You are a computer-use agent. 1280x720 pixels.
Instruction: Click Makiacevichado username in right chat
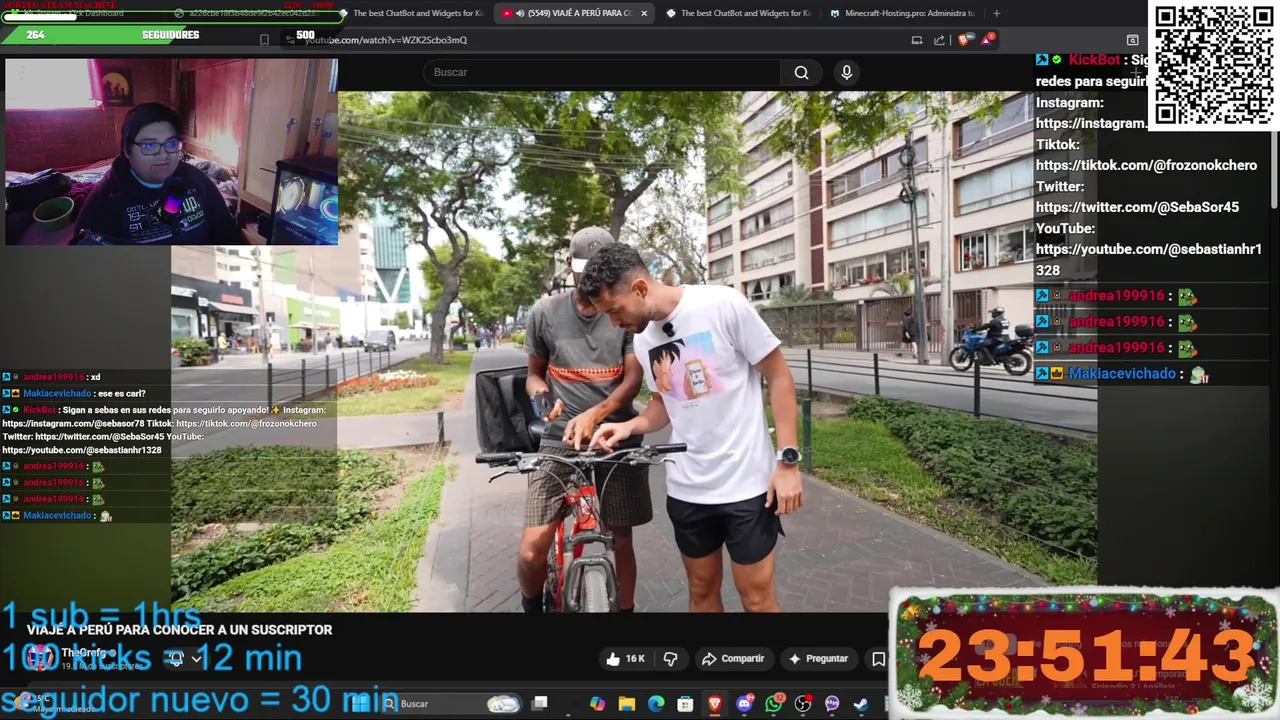coord(1122,374)
